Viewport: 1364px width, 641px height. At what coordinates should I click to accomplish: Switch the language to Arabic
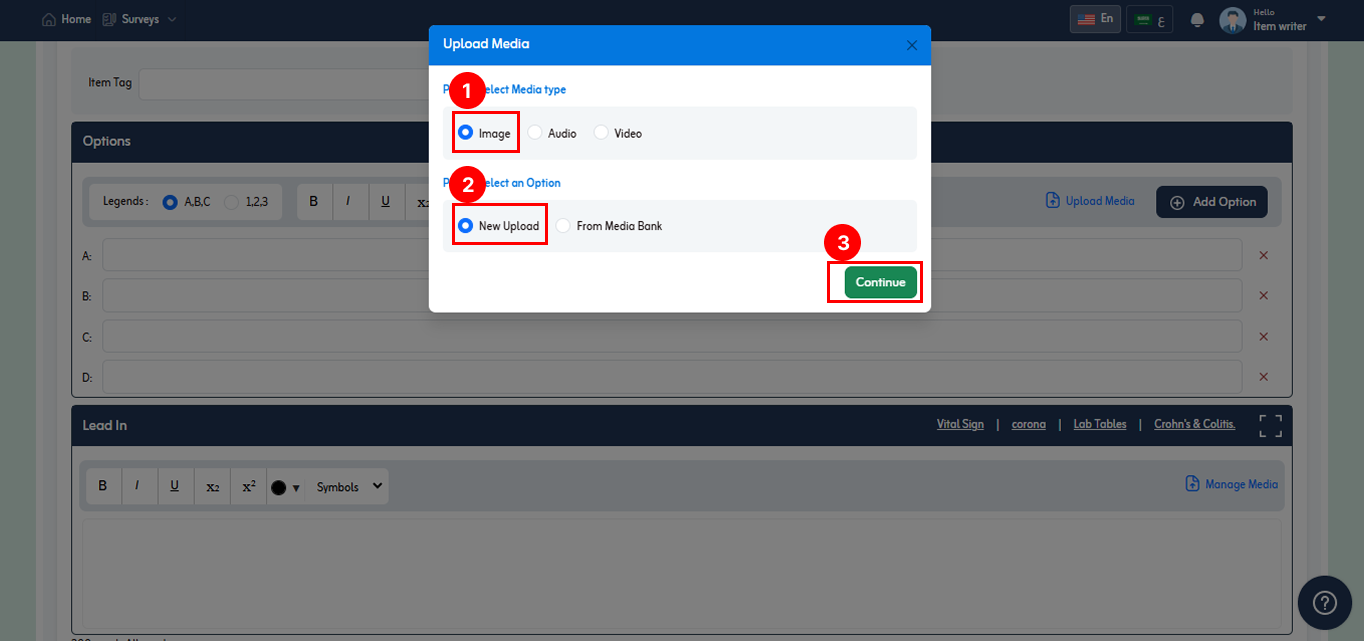1150,19
